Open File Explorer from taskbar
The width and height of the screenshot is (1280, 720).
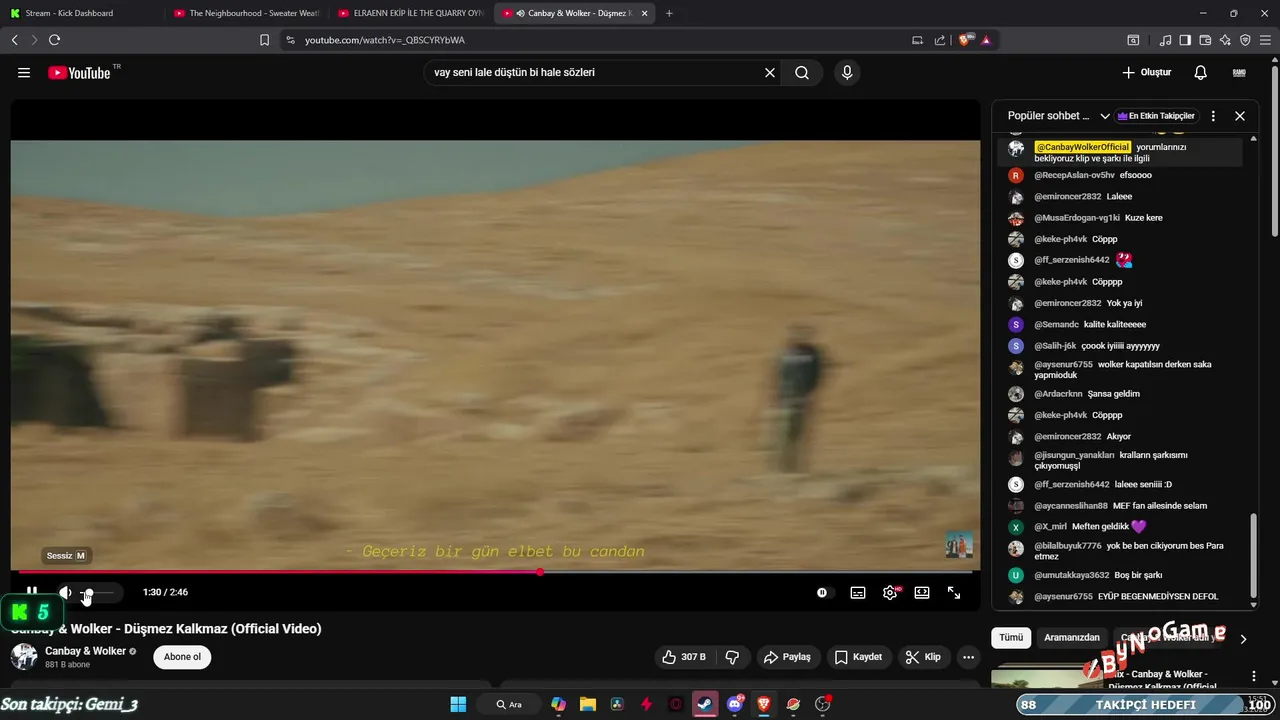(x=587, y=704)
